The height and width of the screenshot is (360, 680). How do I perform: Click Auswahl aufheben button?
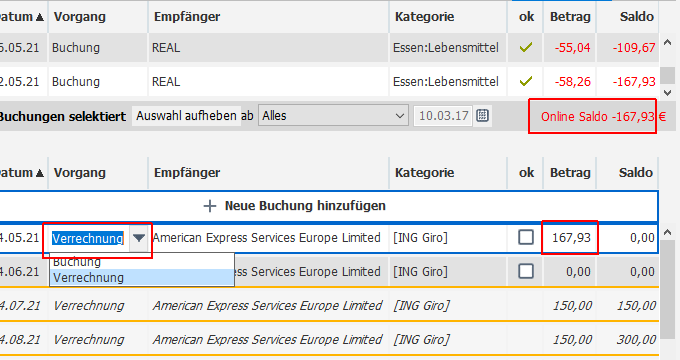tap(186, 116)
